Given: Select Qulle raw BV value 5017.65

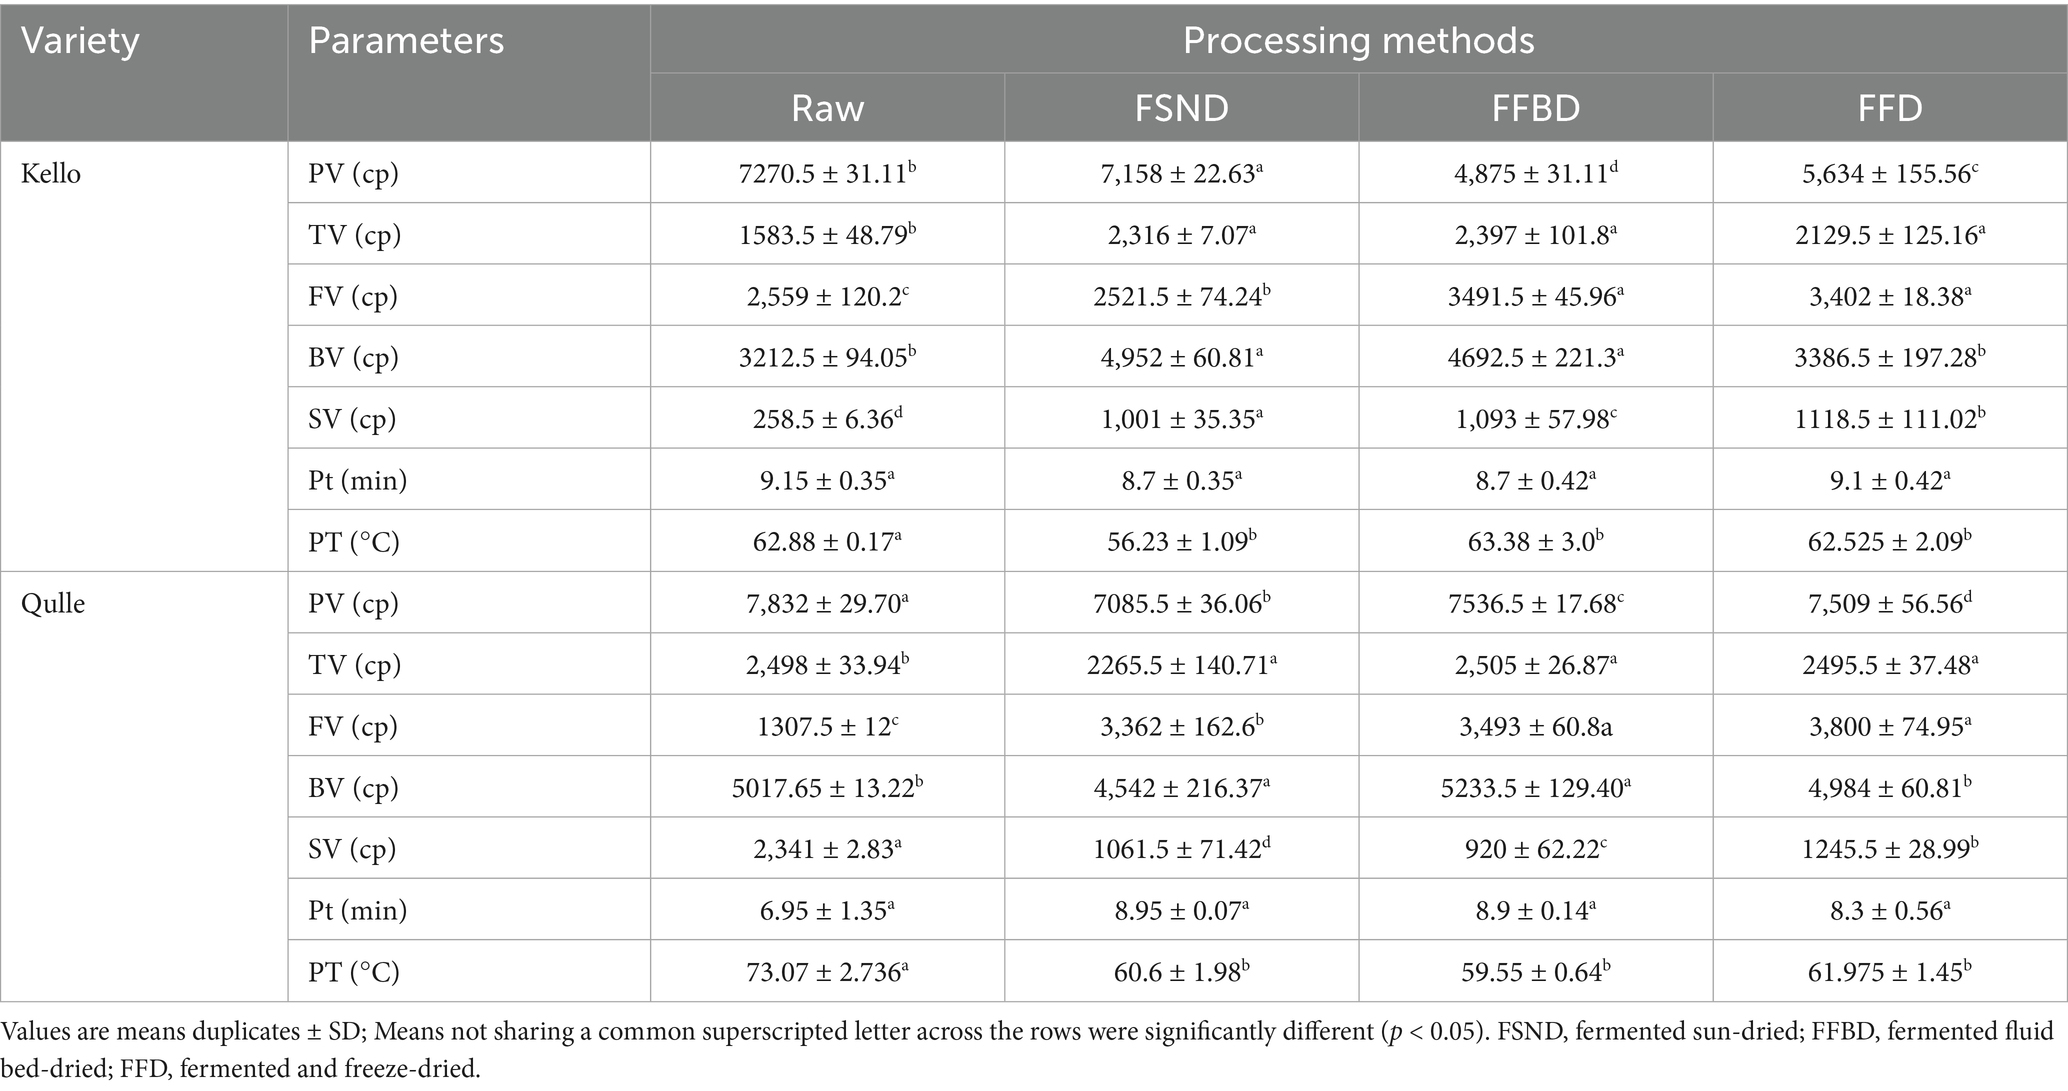Looking at the screenshot, I should [x=827, y=787].
